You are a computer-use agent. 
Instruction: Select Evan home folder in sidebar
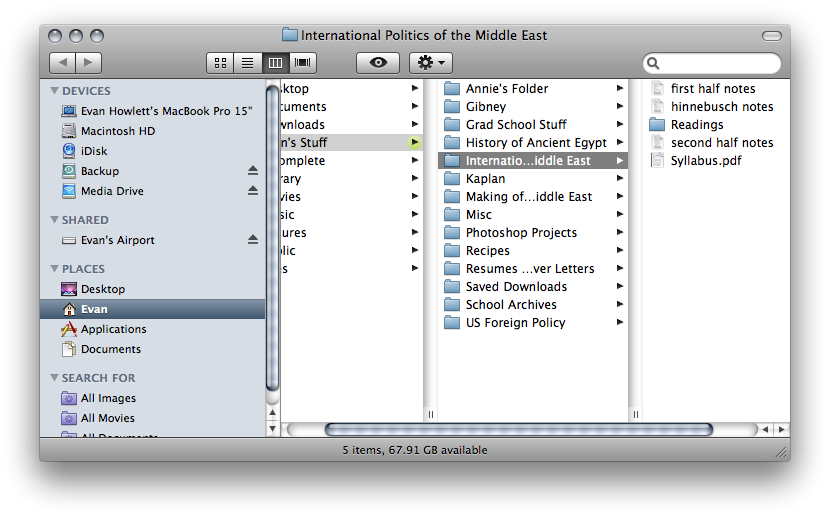152,309
